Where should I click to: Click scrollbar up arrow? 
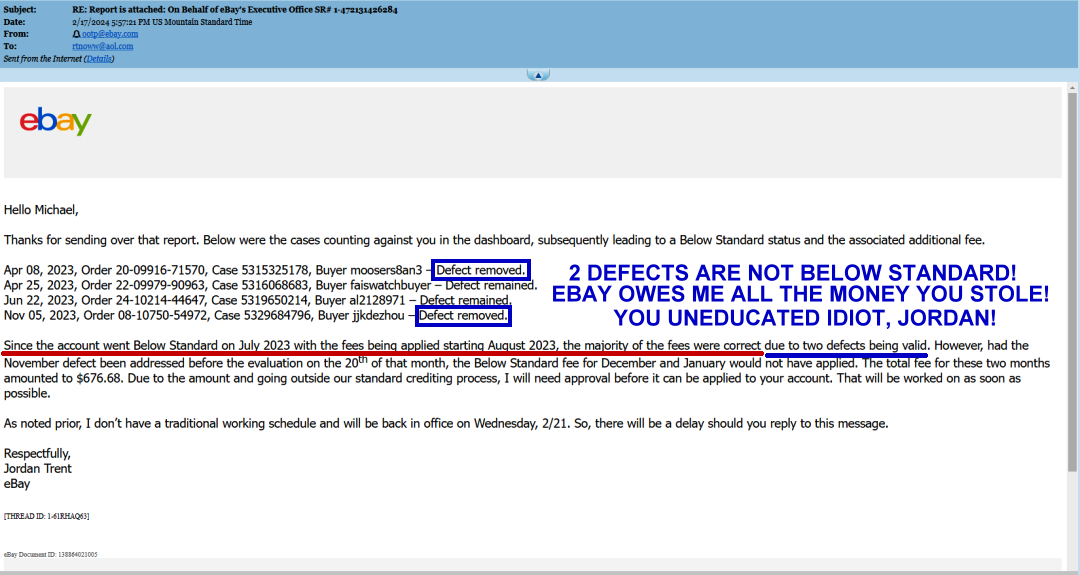point(1072,87)
